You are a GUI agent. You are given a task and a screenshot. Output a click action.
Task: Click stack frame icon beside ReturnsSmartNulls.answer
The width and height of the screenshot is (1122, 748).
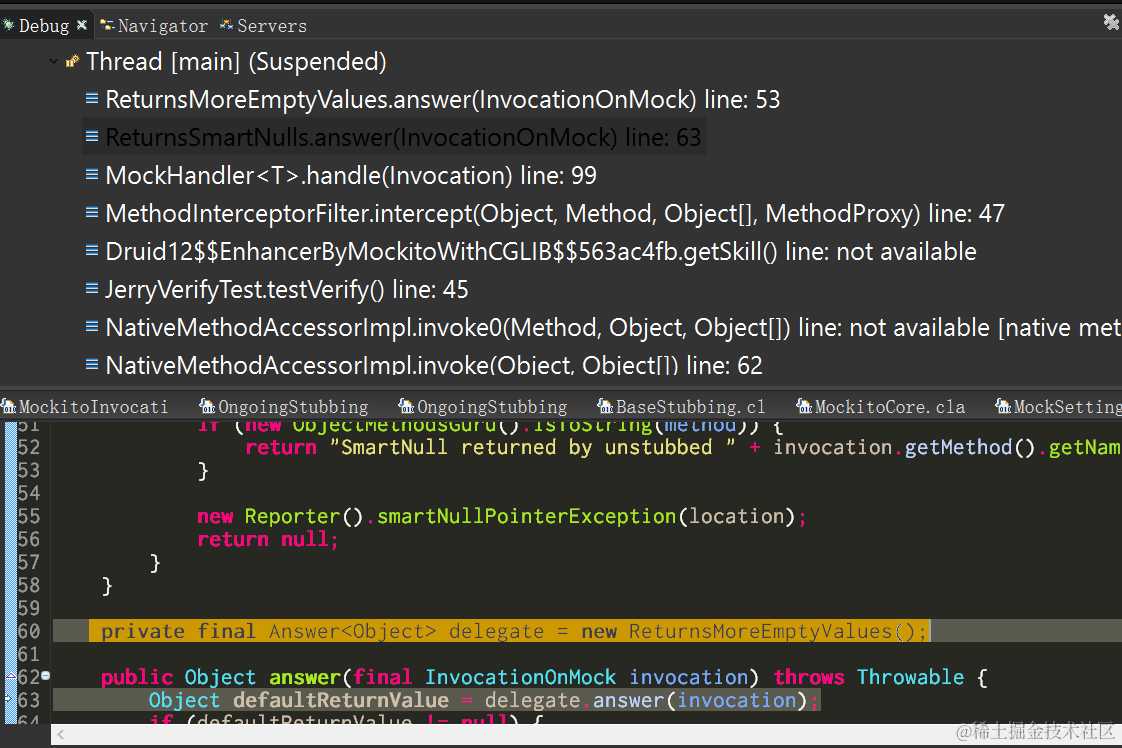(x=92, y=136)
